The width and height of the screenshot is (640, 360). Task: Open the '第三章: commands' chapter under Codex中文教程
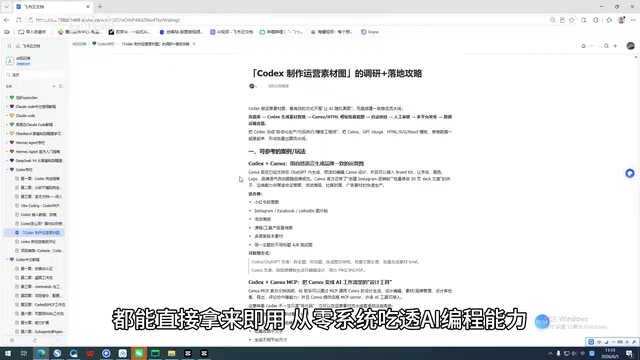tap(40, 287)
